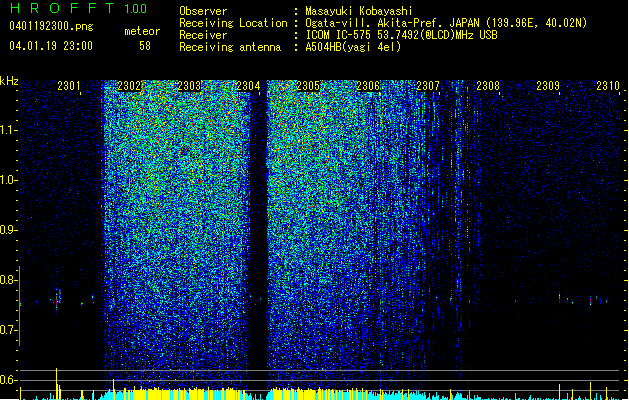Click the meteor count value 58
This screenshot has width=629, height=400.
(145, 46)
